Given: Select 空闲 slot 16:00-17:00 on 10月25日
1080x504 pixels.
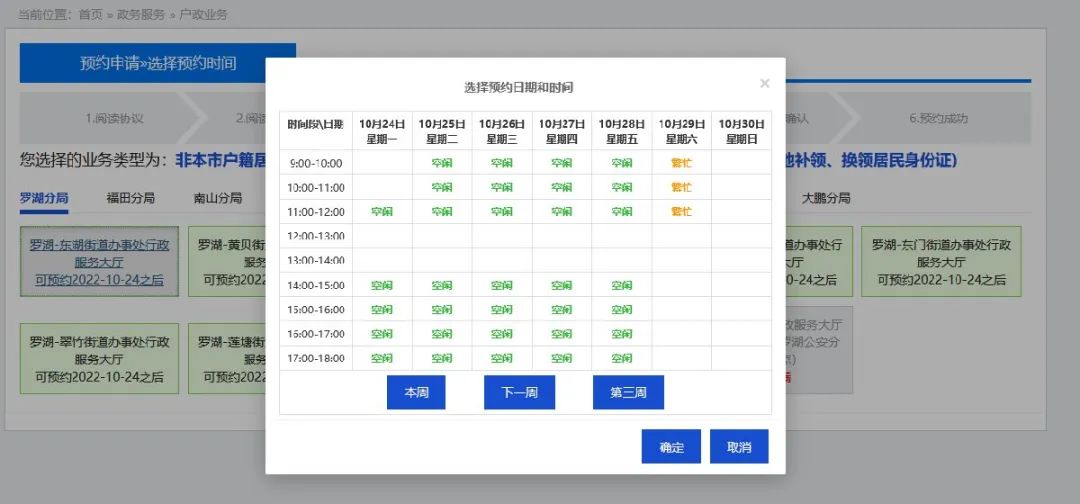Looking at the screenshot, I should pos(442,334).
